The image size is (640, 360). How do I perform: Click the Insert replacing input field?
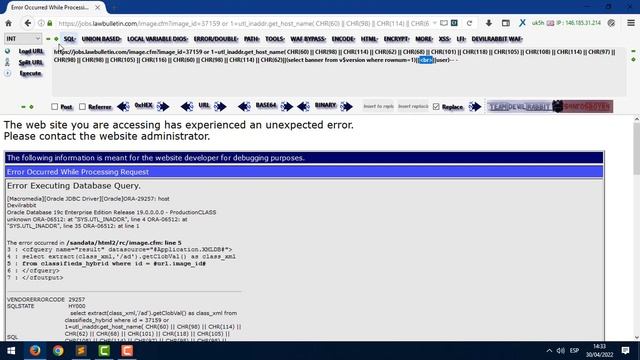[413, 107]
